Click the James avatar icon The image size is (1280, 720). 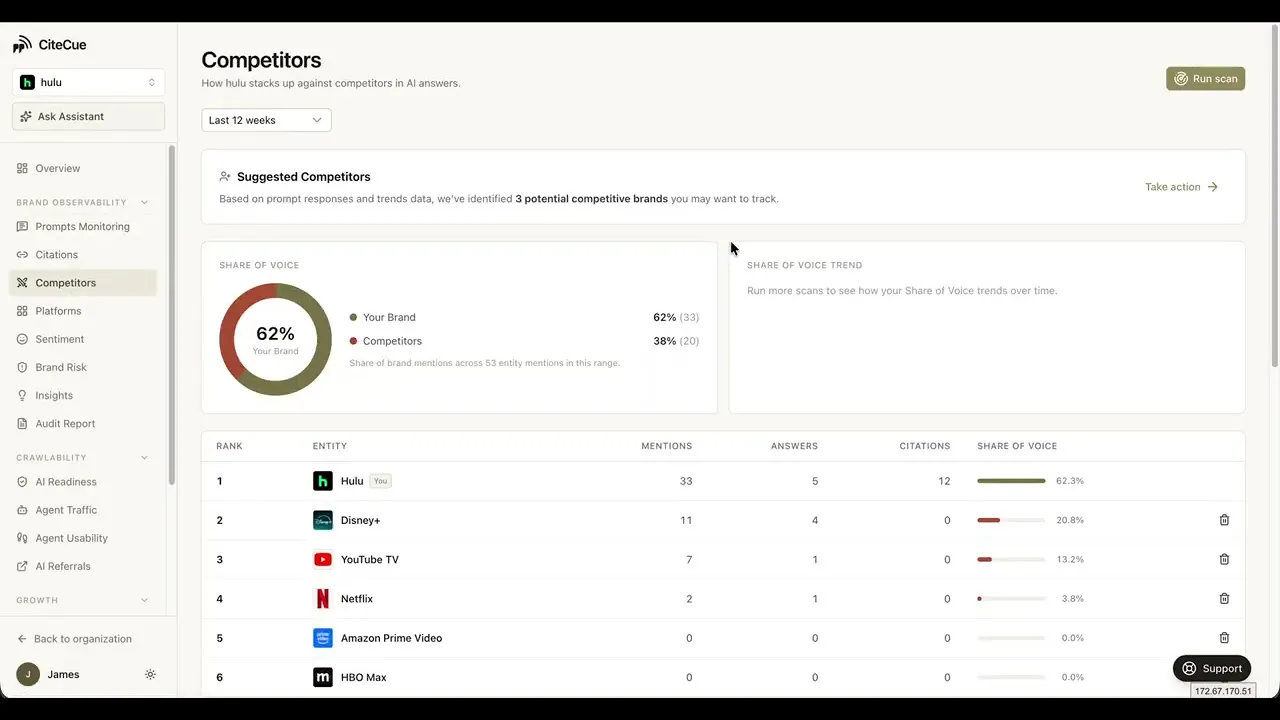tap(28, 674)
